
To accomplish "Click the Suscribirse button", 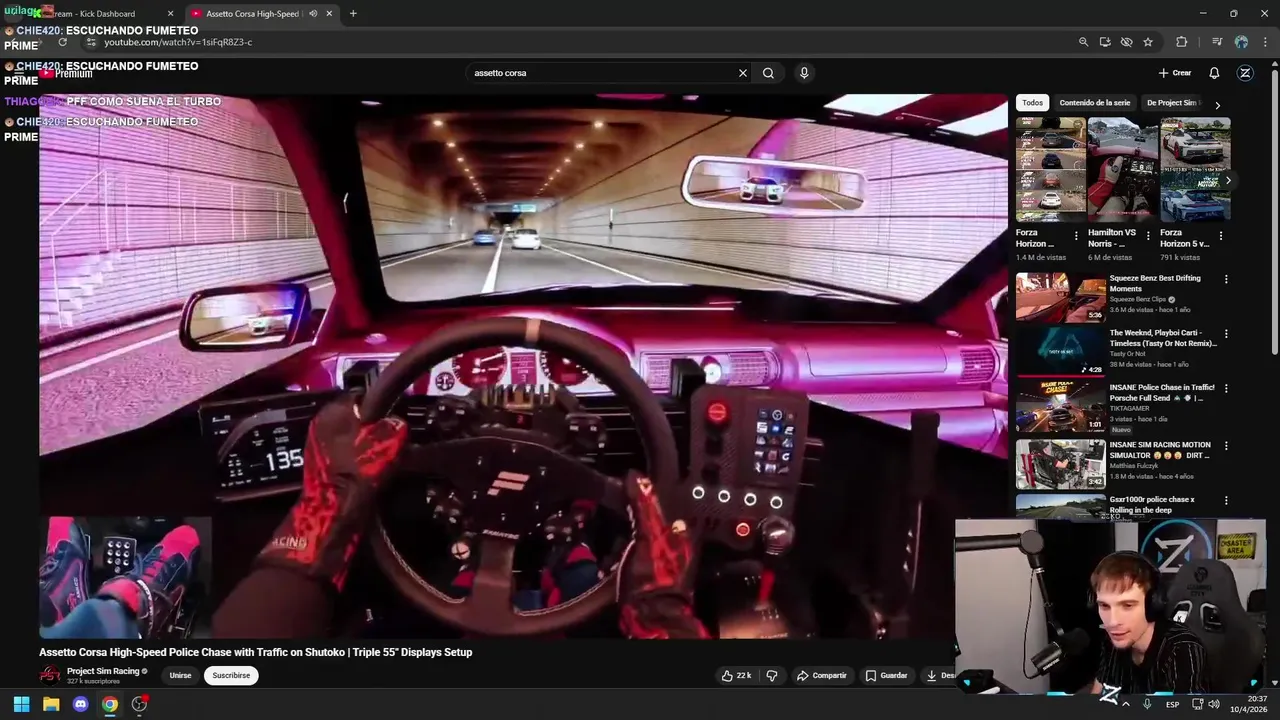I will coord(231,675).
